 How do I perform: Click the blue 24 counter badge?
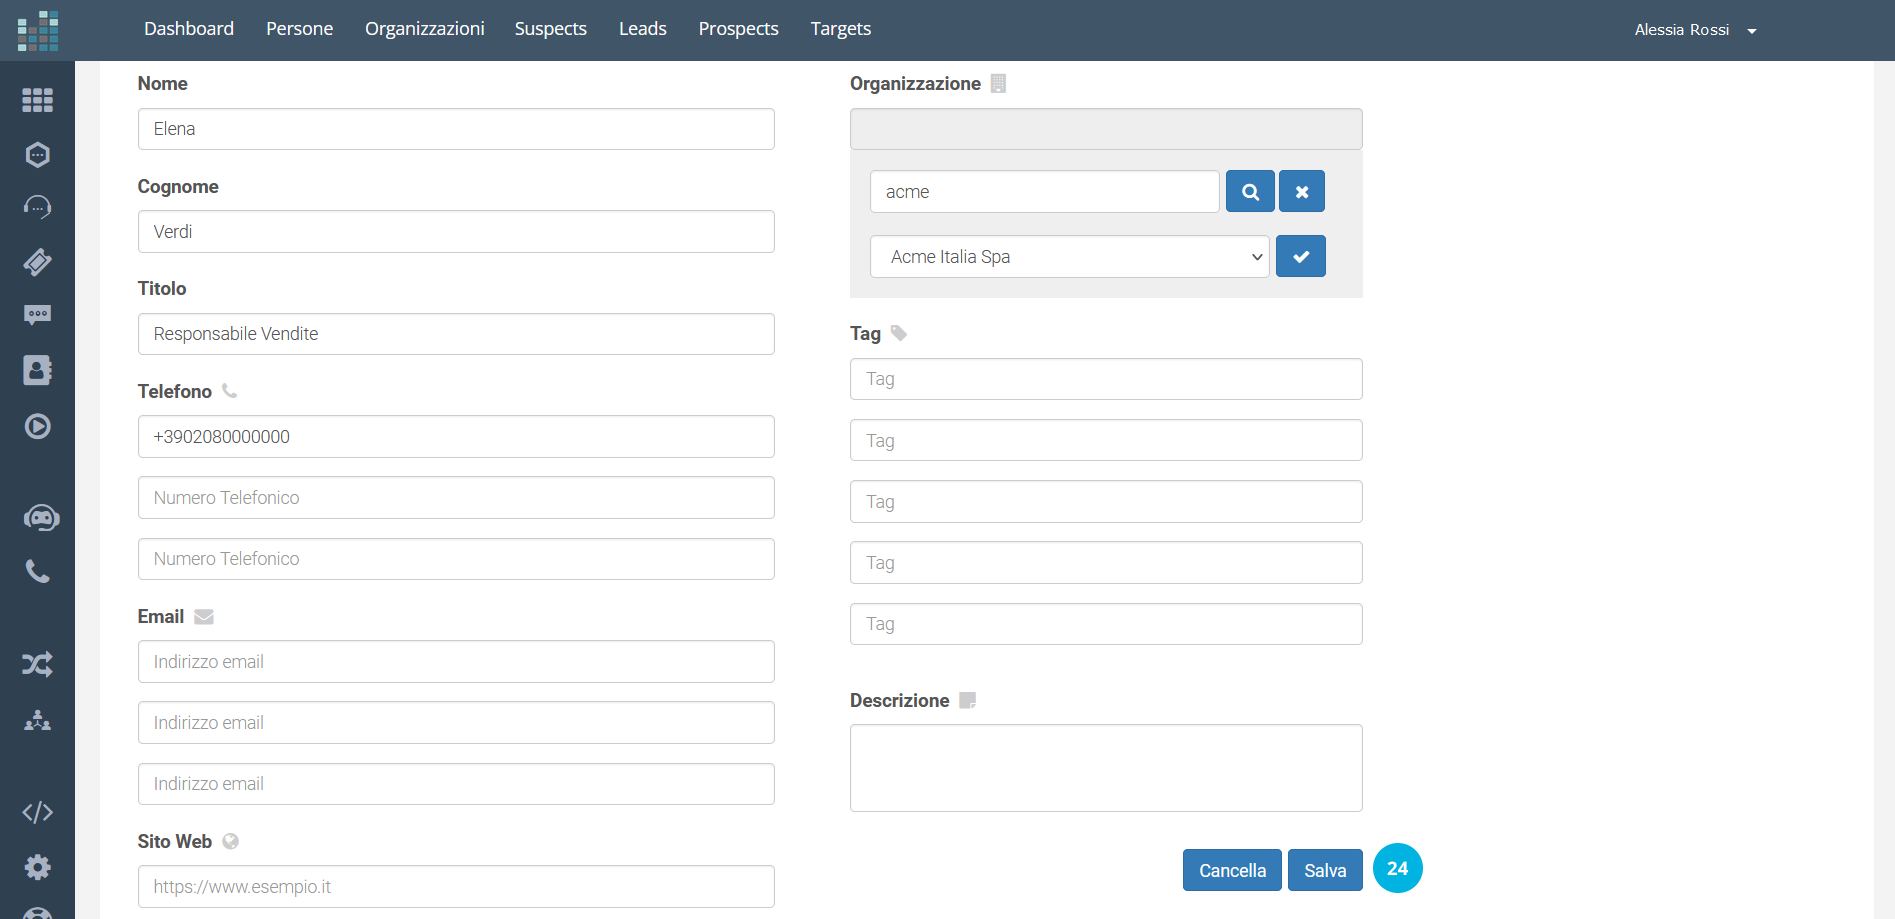click(1397, 868)
